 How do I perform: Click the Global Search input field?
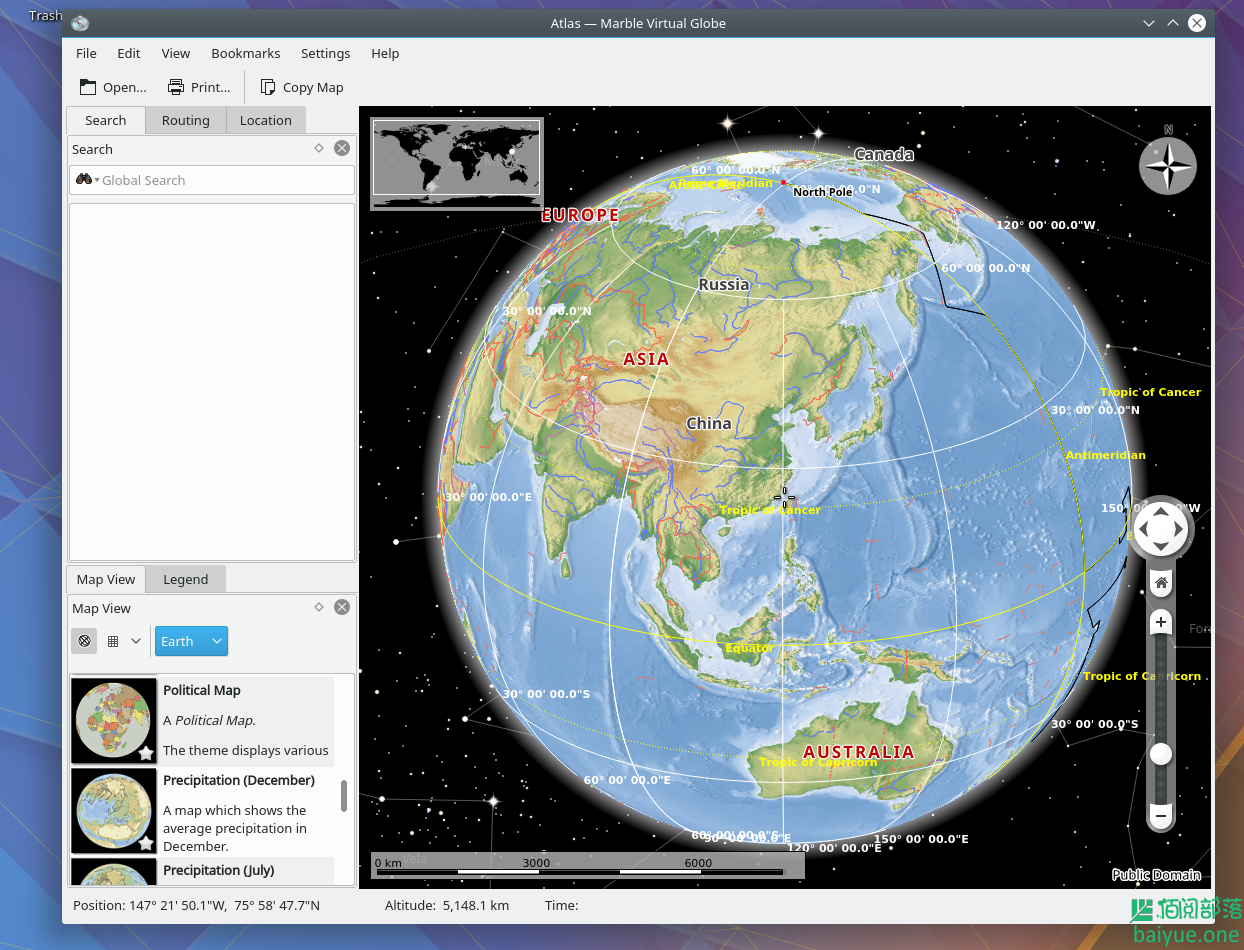(x=212, y=180)
